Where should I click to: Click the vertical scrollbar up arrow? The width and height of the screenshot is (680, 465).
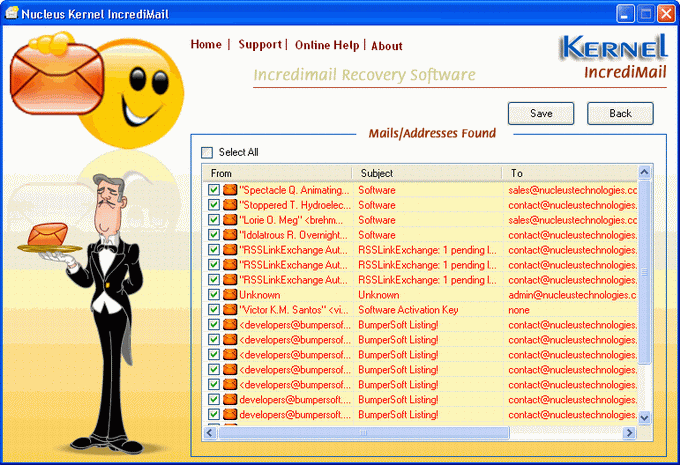coord(644,172)
